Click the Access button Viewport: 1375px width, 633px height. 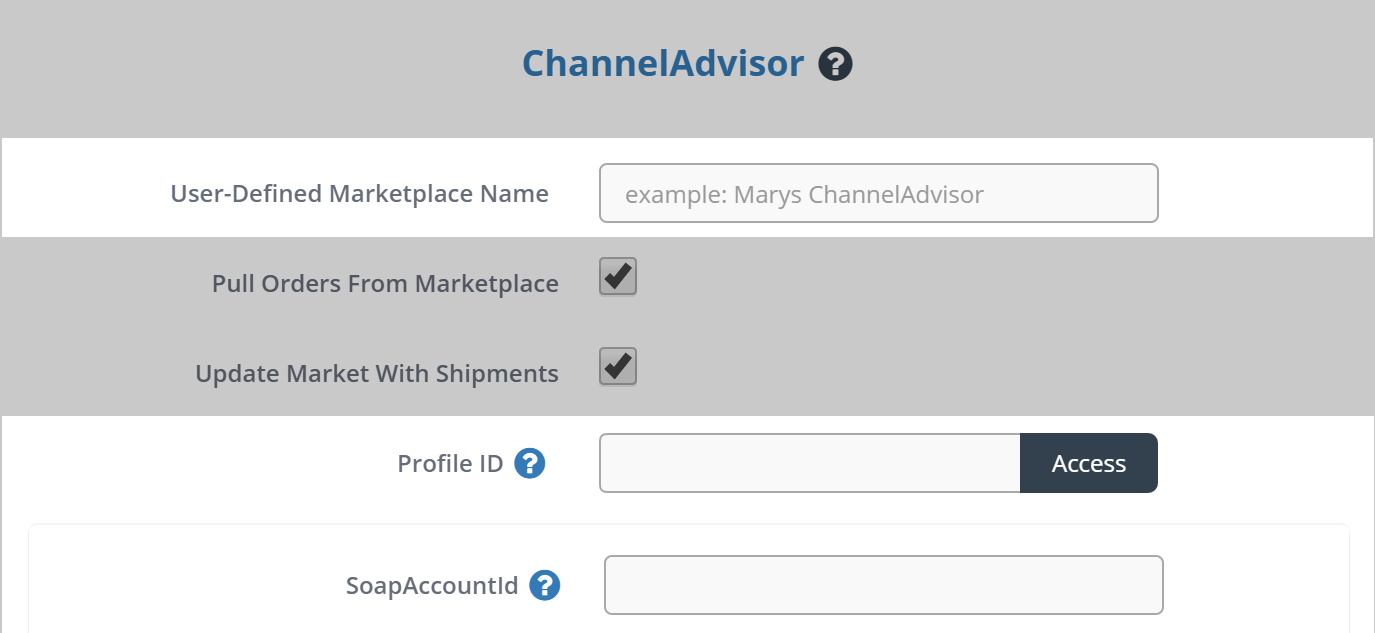click(x=1089, y=463)
